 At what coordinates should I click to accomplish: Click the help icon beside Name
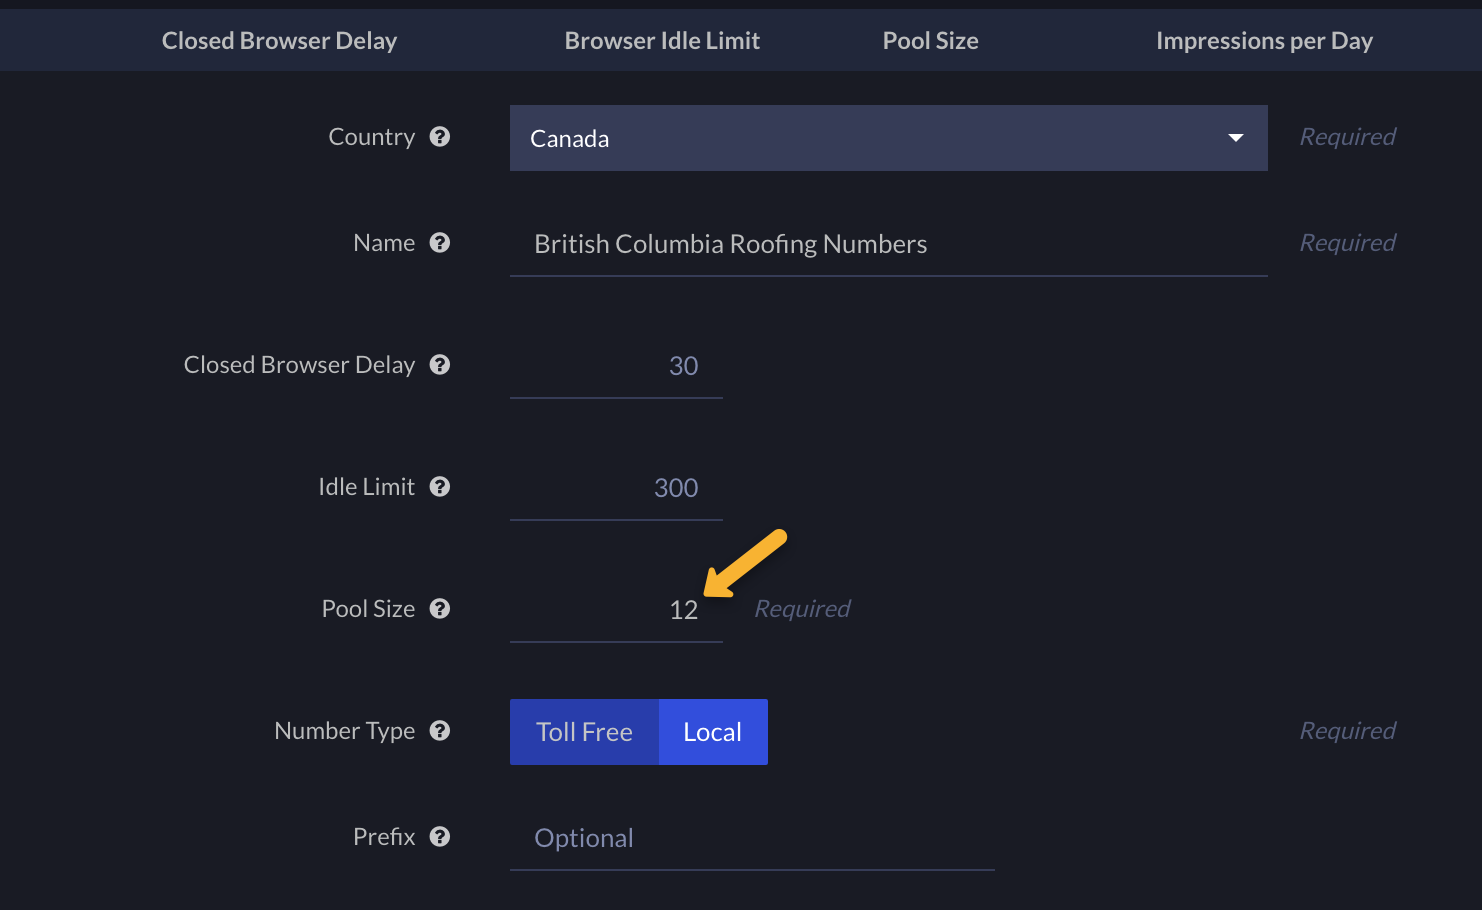[440, 243]
